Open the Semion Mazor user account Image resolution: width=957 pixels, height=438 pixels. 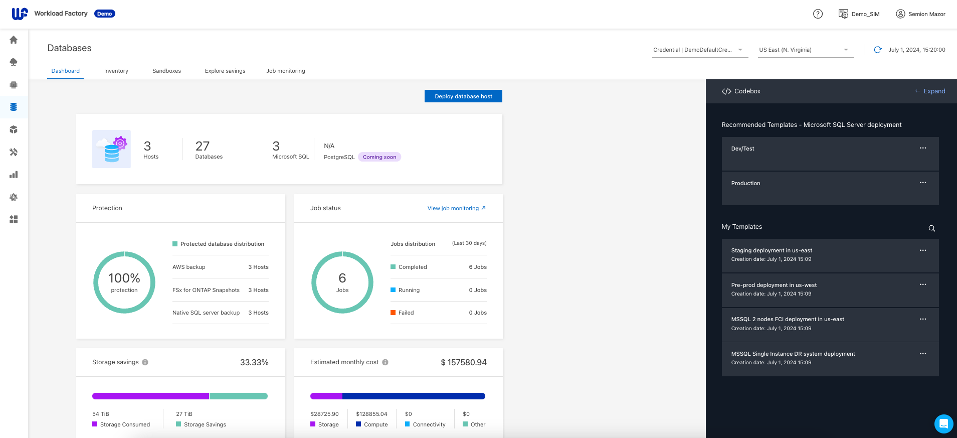coord(922,14)
